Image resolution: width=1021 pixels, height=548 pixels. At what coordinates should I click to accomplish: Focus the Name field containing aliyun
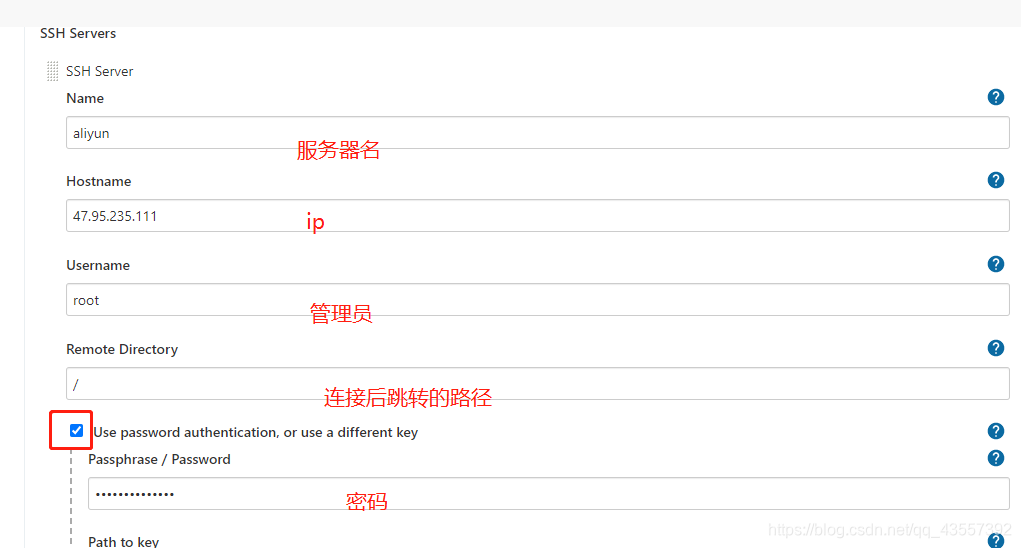click(538, 133)
